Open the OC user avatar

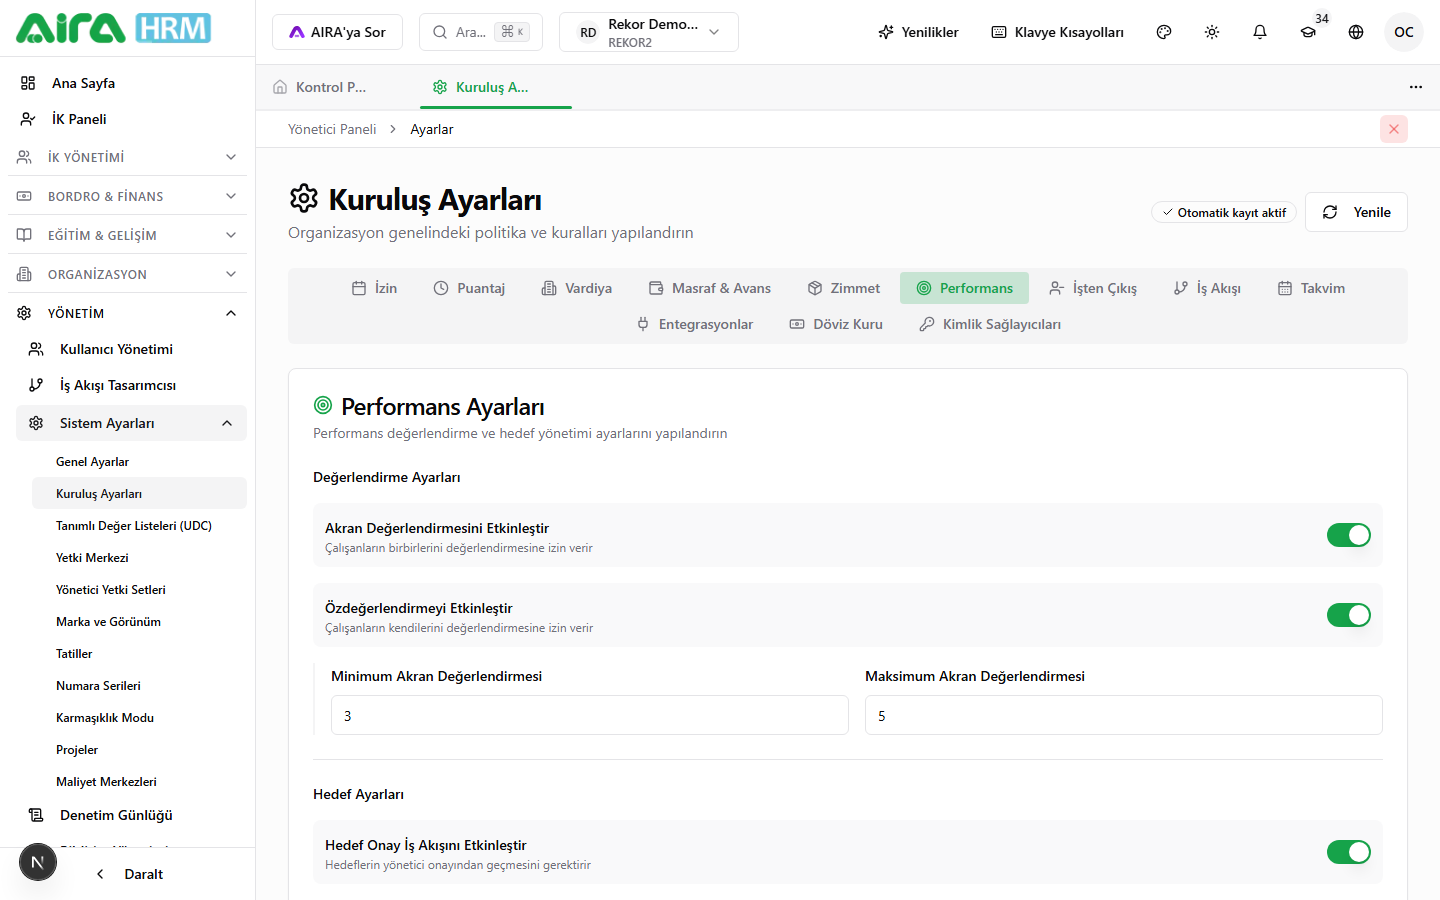tap(1404, 32)
